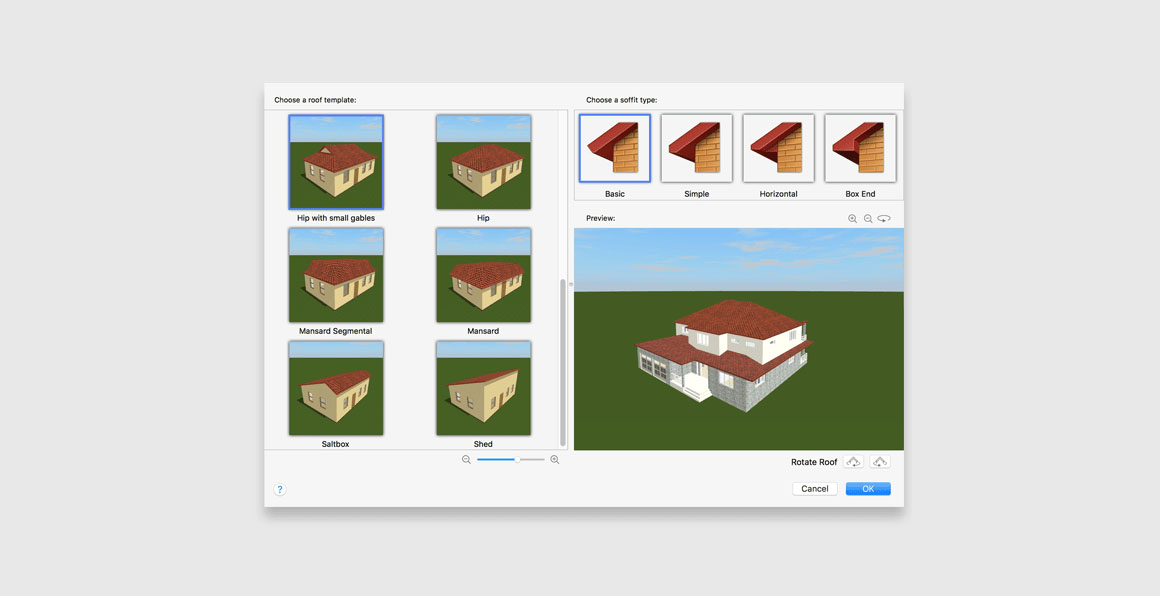
Task: Click the 'Hip with small gables' label
Action: [x=336, y=218]
